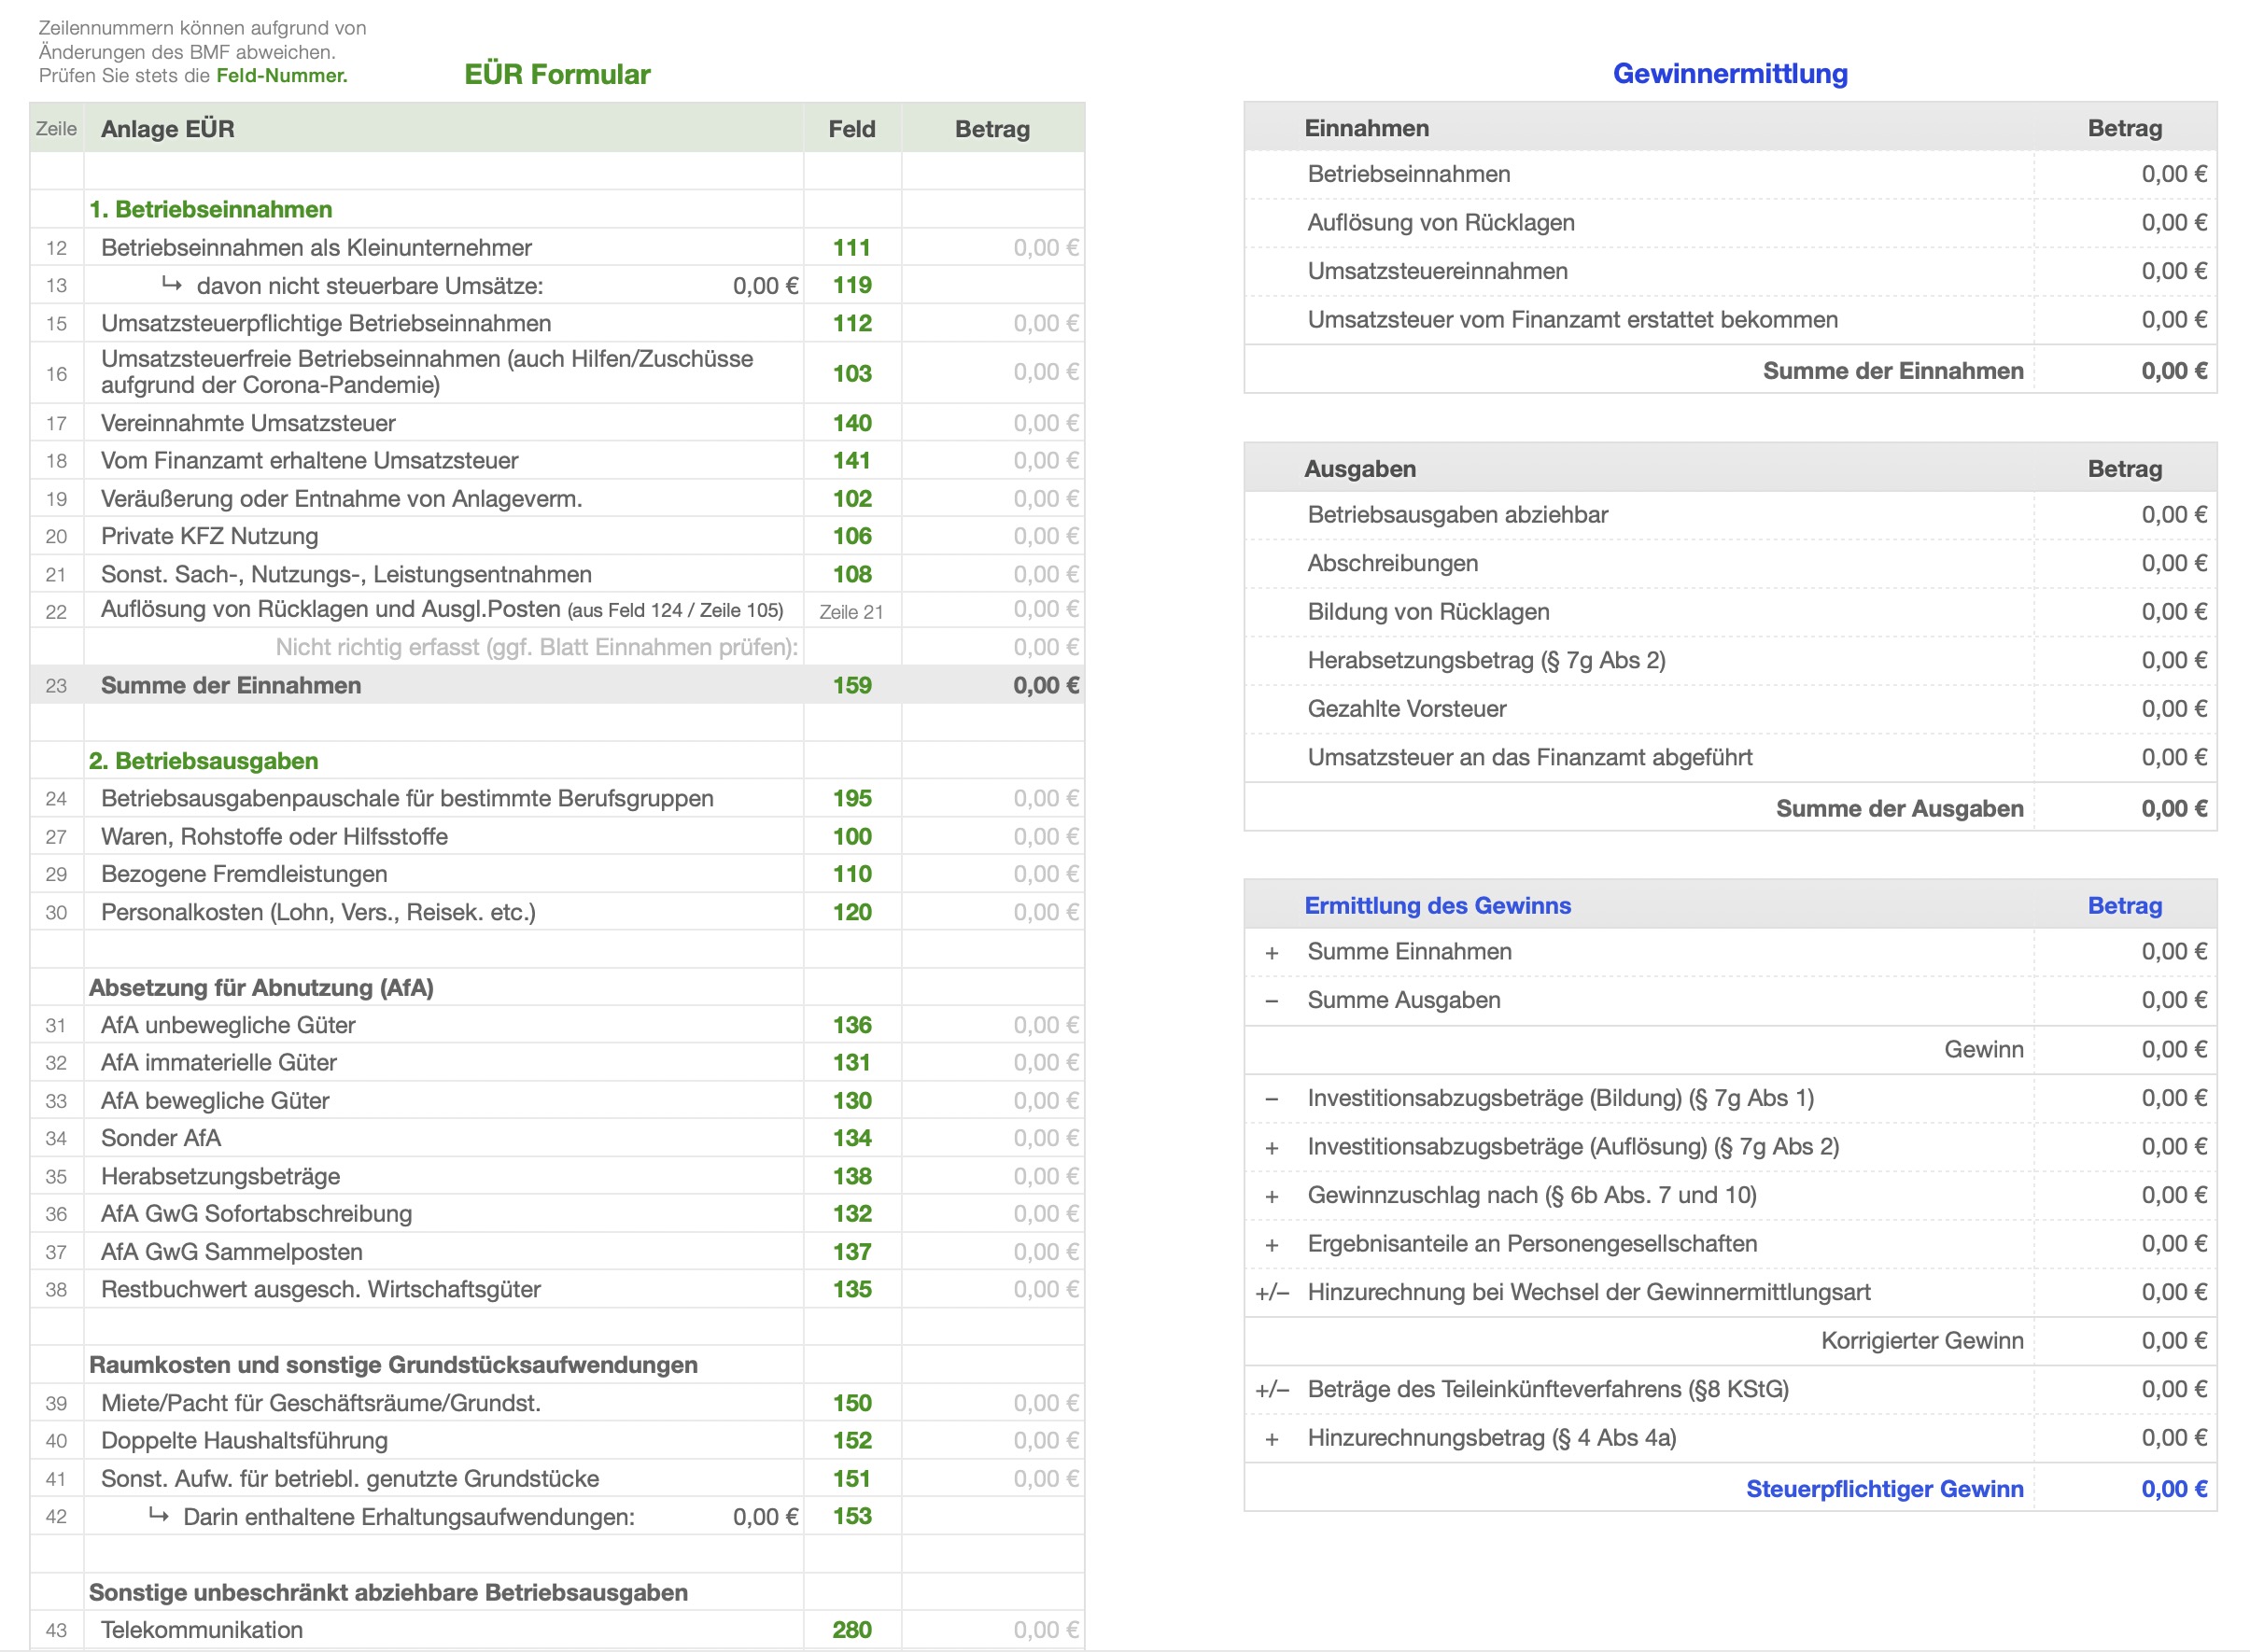Screen dimensions: 2250x1652
Task: Select the 'Summe der Einnahmen' row total, field 159
Action: tap(1045, 686)
